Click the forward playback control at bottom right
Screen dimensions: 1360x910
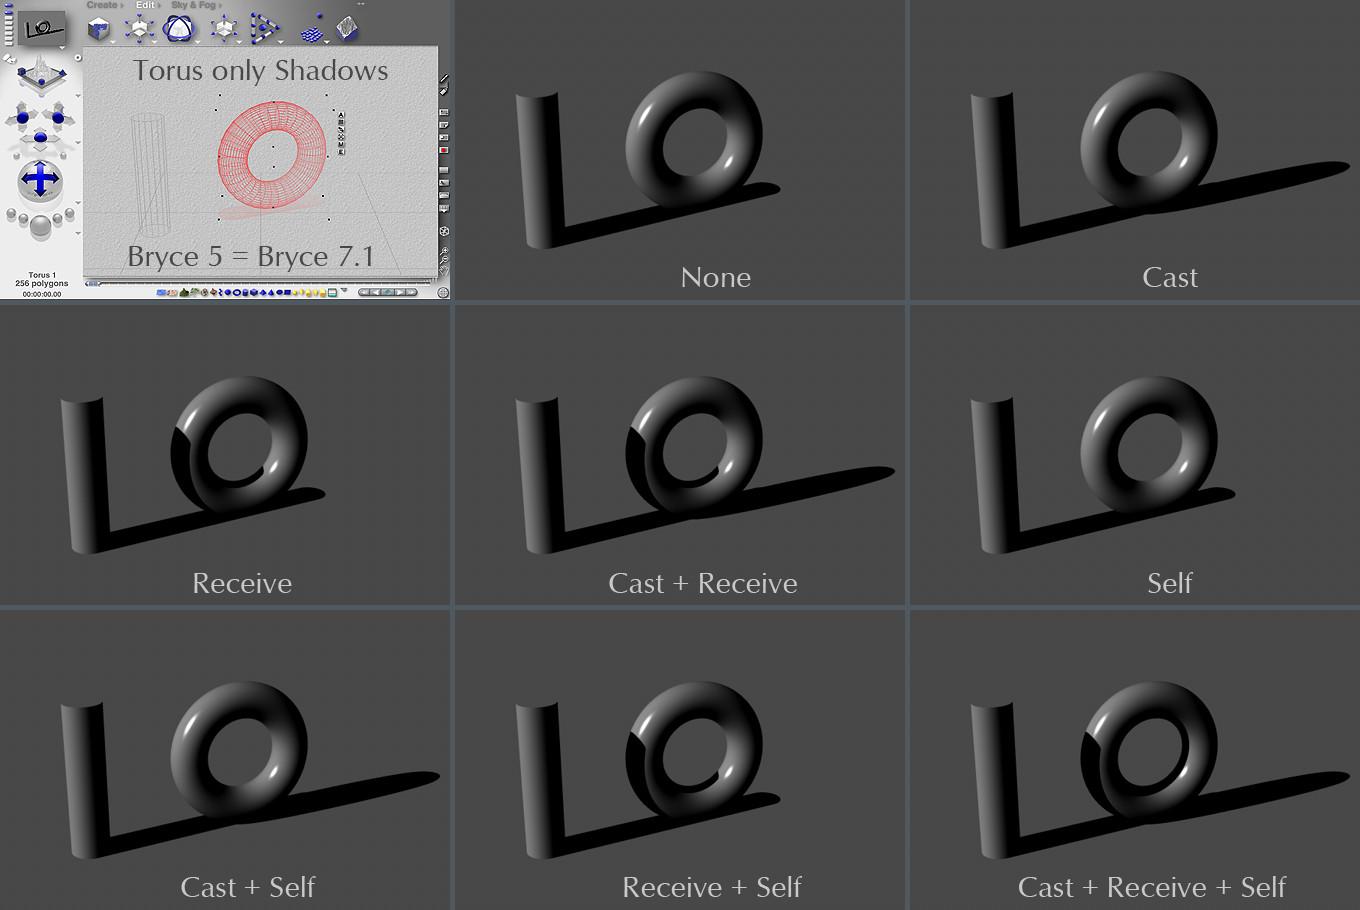click(x=398, y=291)
